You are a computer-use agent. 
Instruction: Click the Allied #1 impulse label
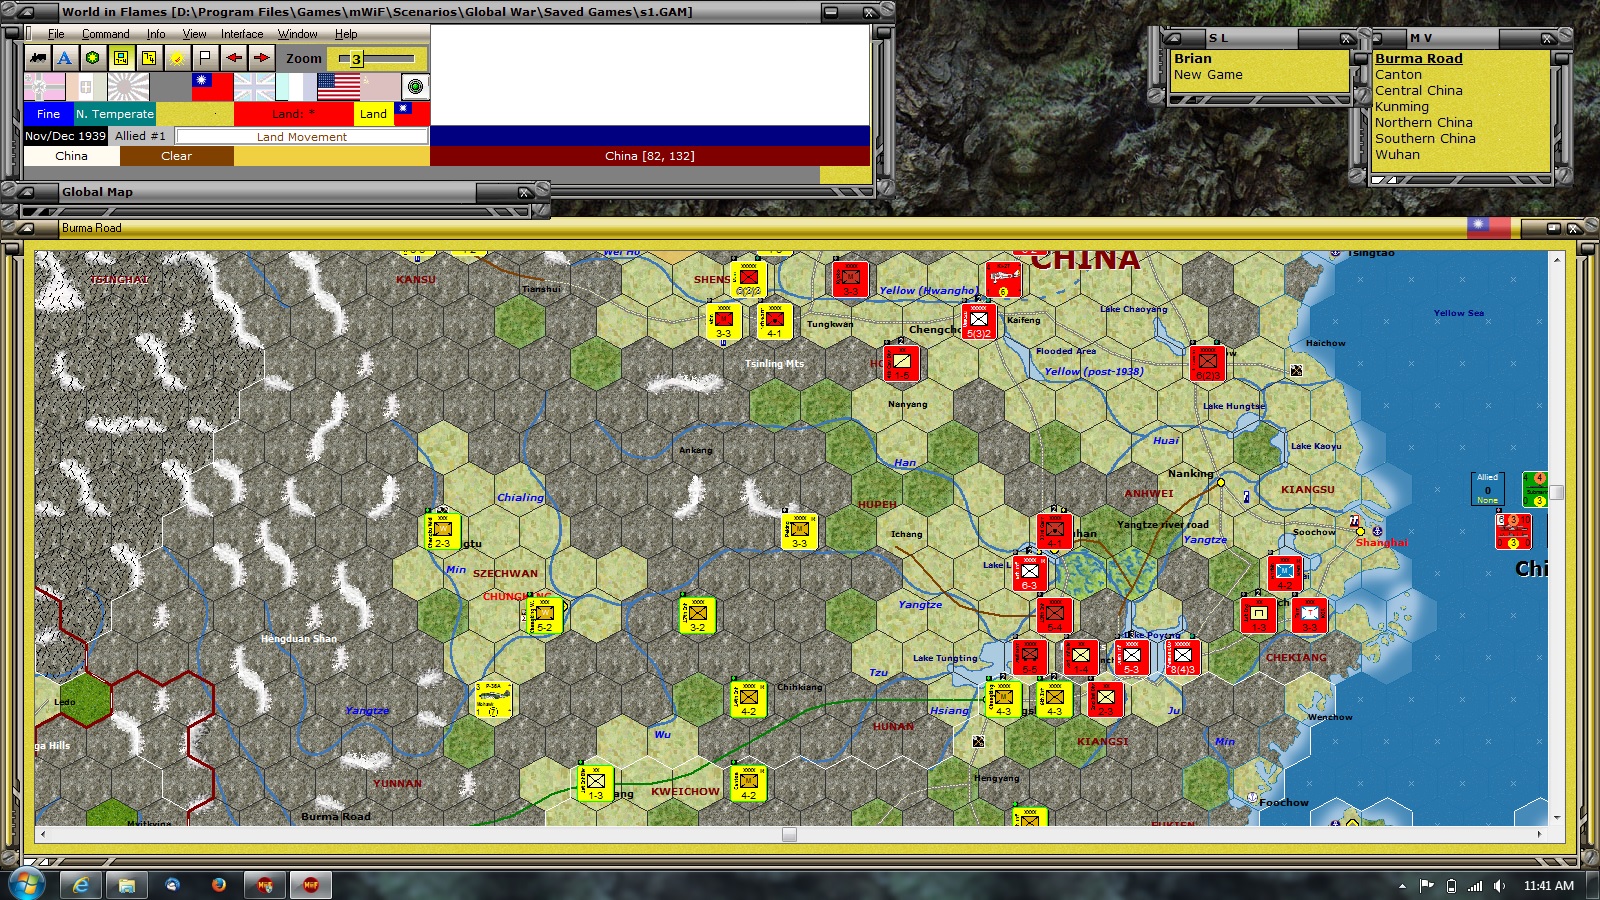[x=140, y=136]
